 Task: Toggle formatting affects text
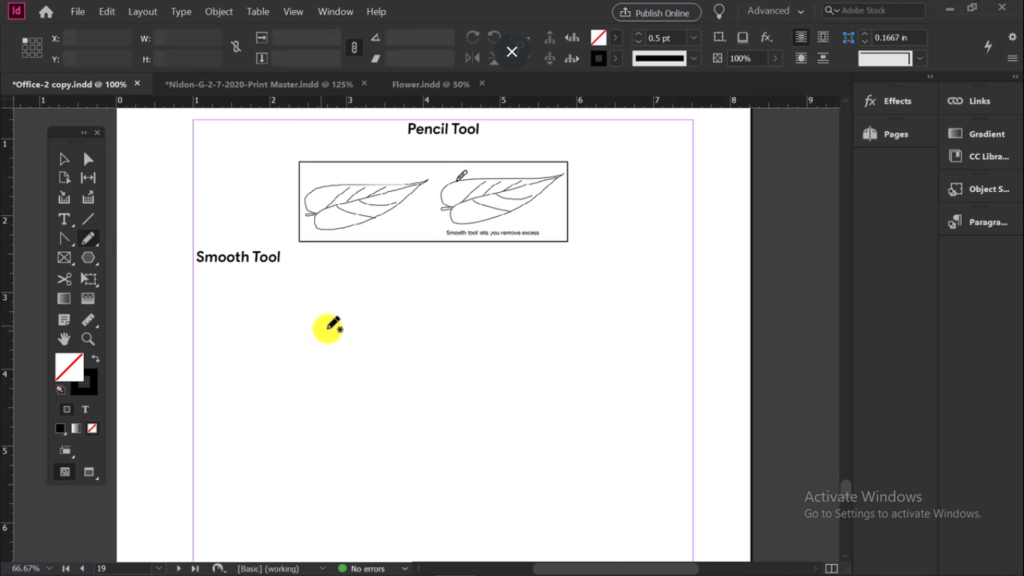tap(86, 409)
